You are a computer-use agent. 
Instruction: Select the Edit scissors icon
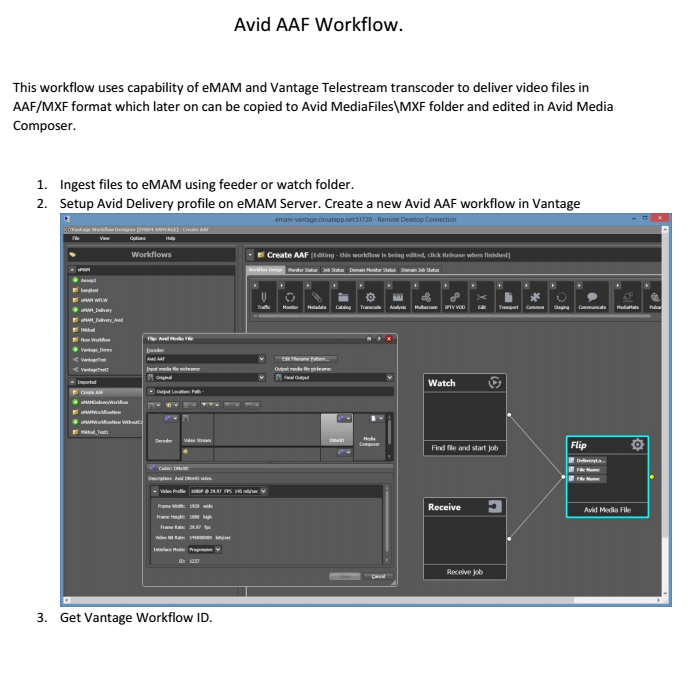pyautogui.click(x=481, y=297)
